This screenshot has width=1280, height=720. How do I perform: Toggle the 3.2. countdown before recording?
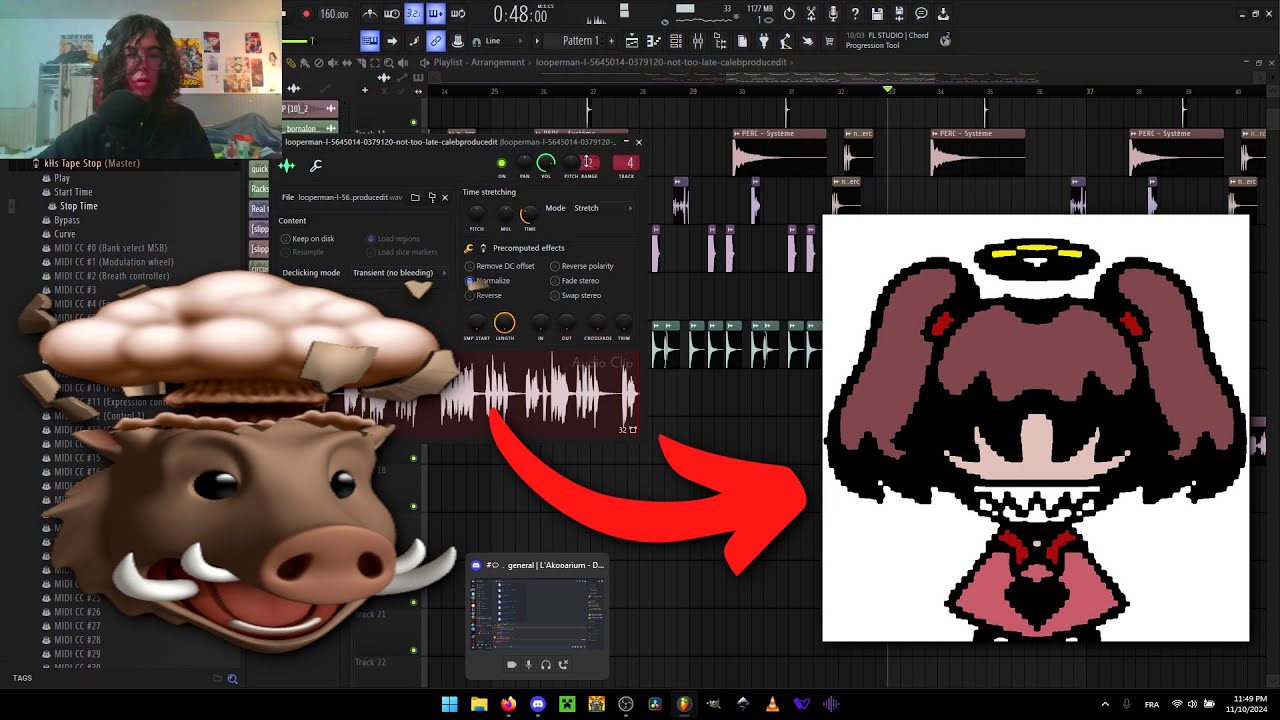(x=414, y=14)
